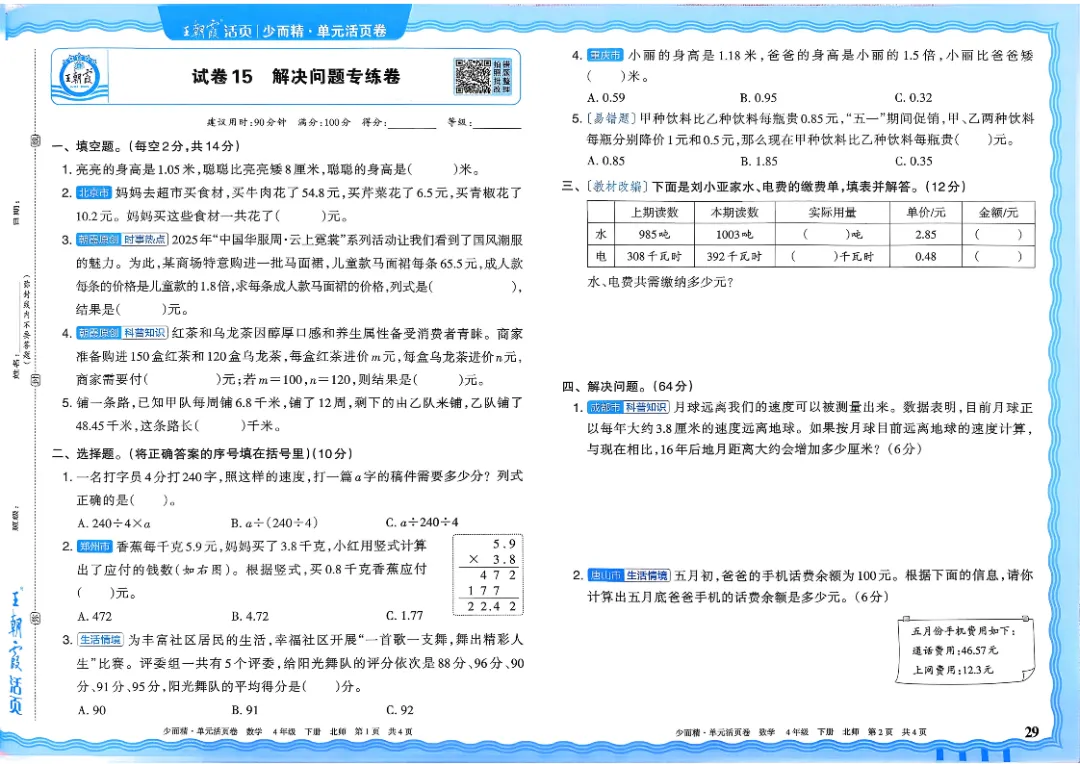Click the 郑州市 tag in the banana question
1080x764 pixels.
(94, 546)
